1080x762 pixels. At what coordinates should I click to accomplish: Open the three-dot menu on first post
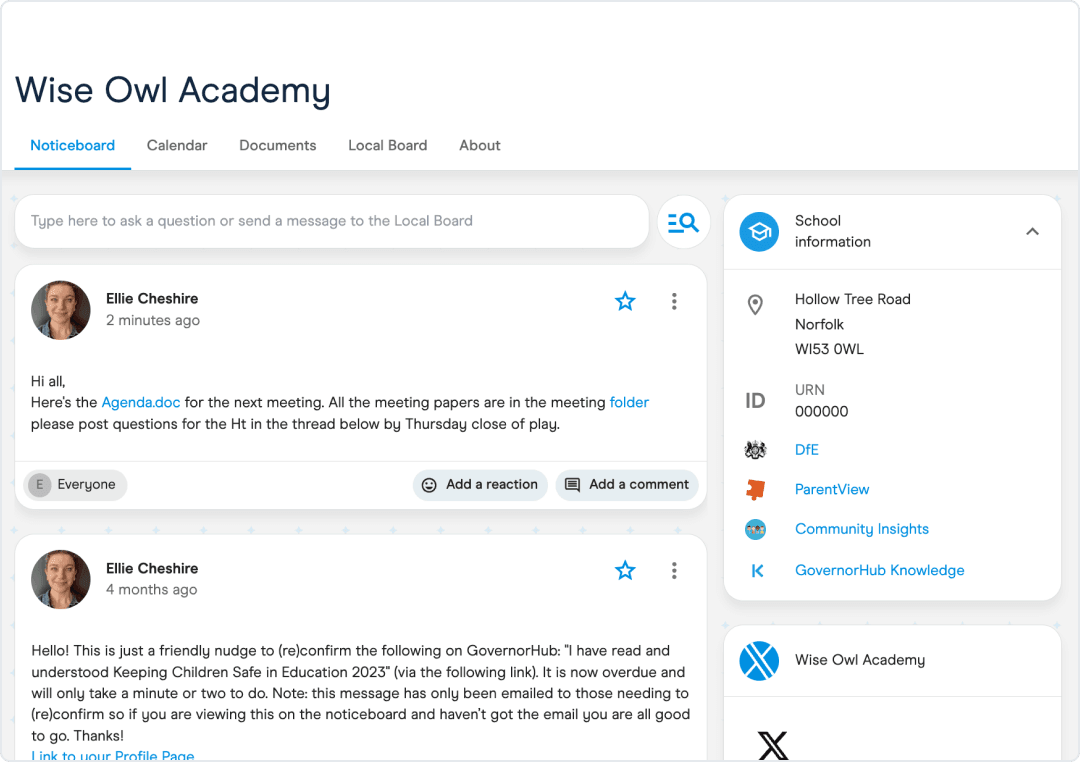(674, 301)
